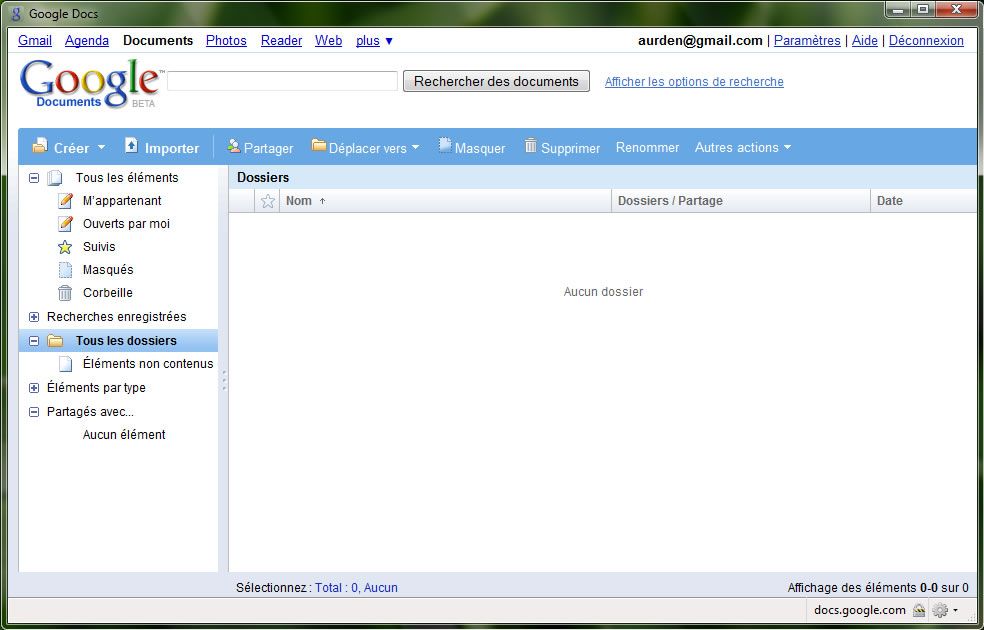
Task: Click the Masqués dotted page icon
Action: click(65, 270)
